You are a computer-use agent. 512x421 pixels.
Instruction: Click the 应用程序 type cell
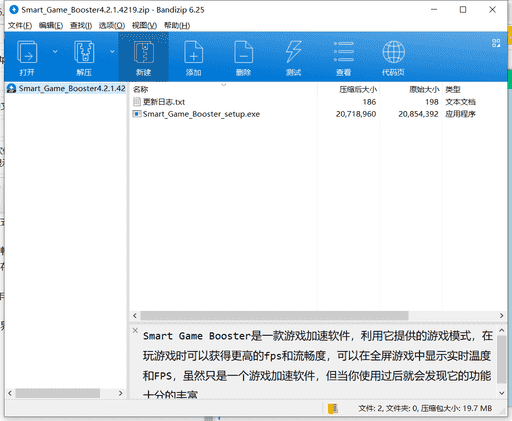coord(460,114)
